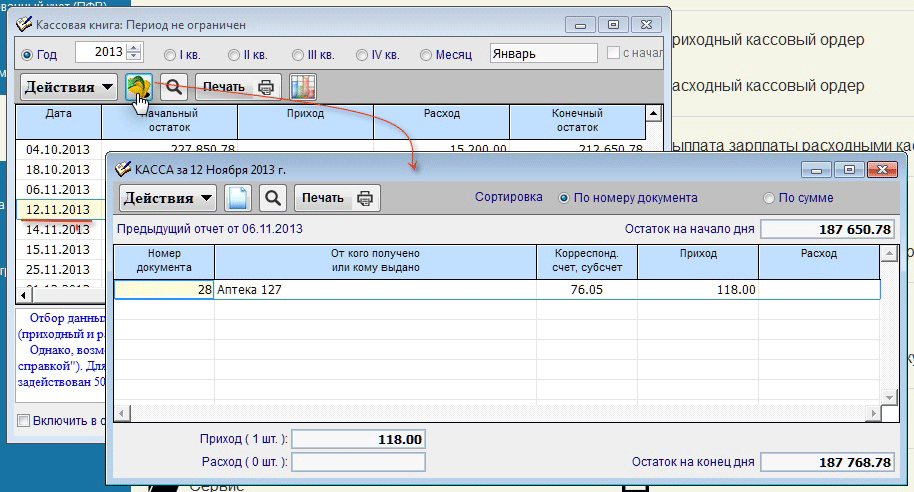Select the date row 14.11.2013
The height and width of the screenshot is (492, 914).
coord(58,229)
